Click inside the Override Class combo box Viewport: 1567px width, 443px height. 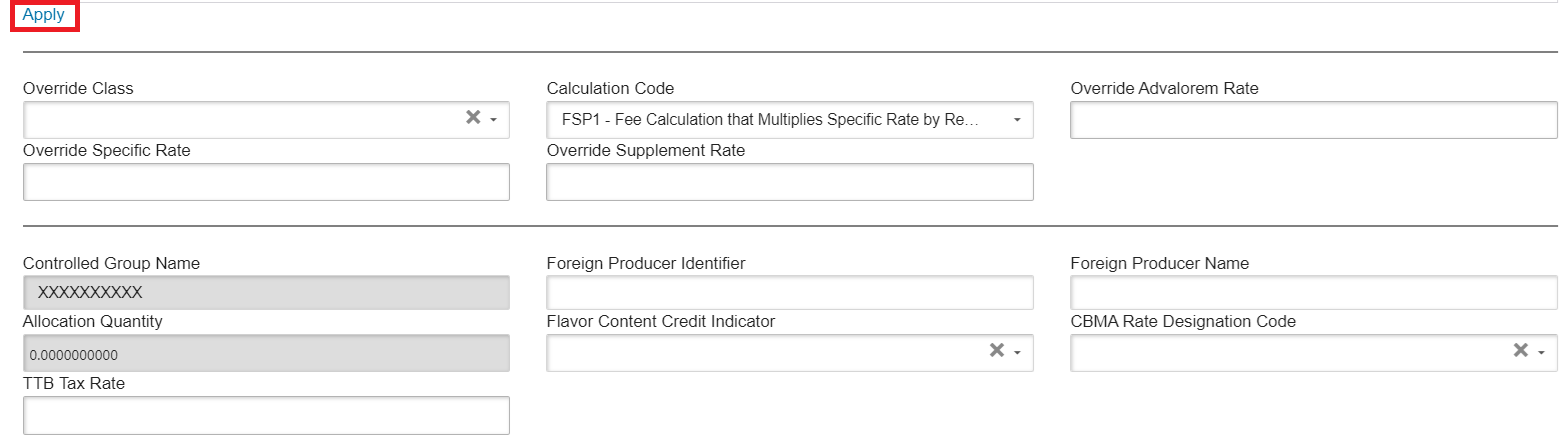click(x=240, y=120)
